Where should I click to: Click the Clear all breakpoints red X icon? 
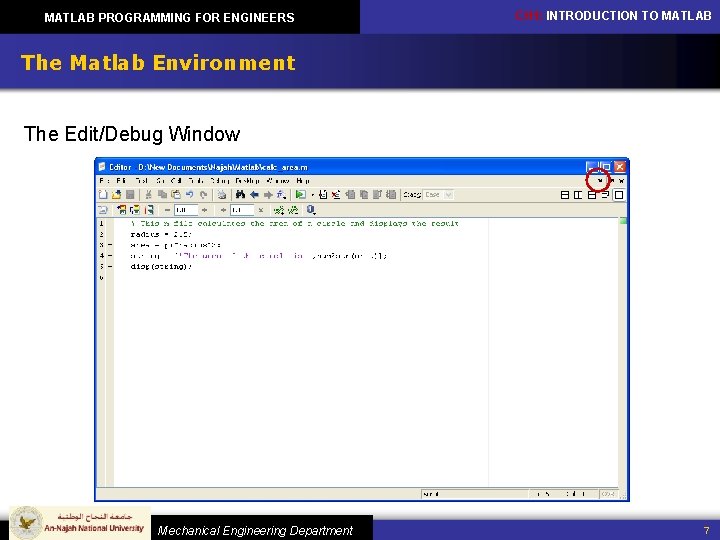click(336, 195)
